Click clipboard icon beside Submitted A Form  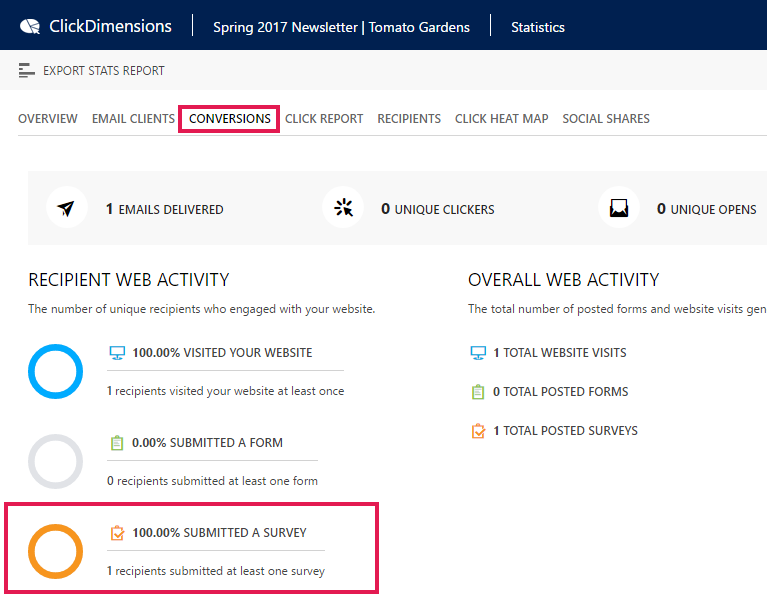pos(116,442)
